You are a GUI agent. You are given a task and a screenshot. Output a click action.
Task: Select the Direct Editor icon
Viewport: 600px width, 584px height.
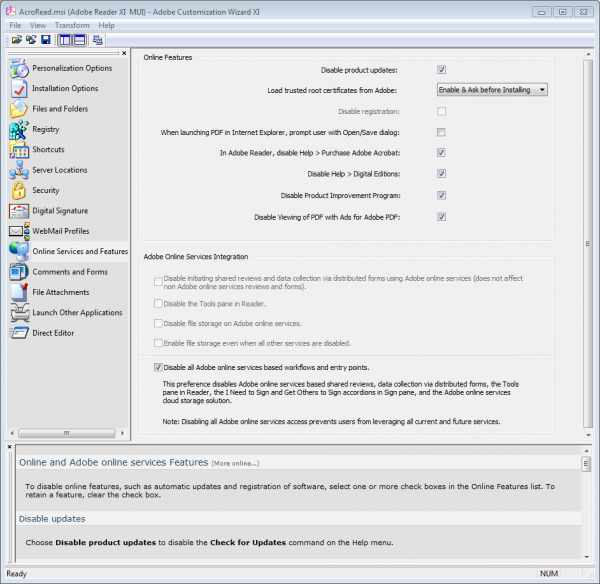[19, 333]
